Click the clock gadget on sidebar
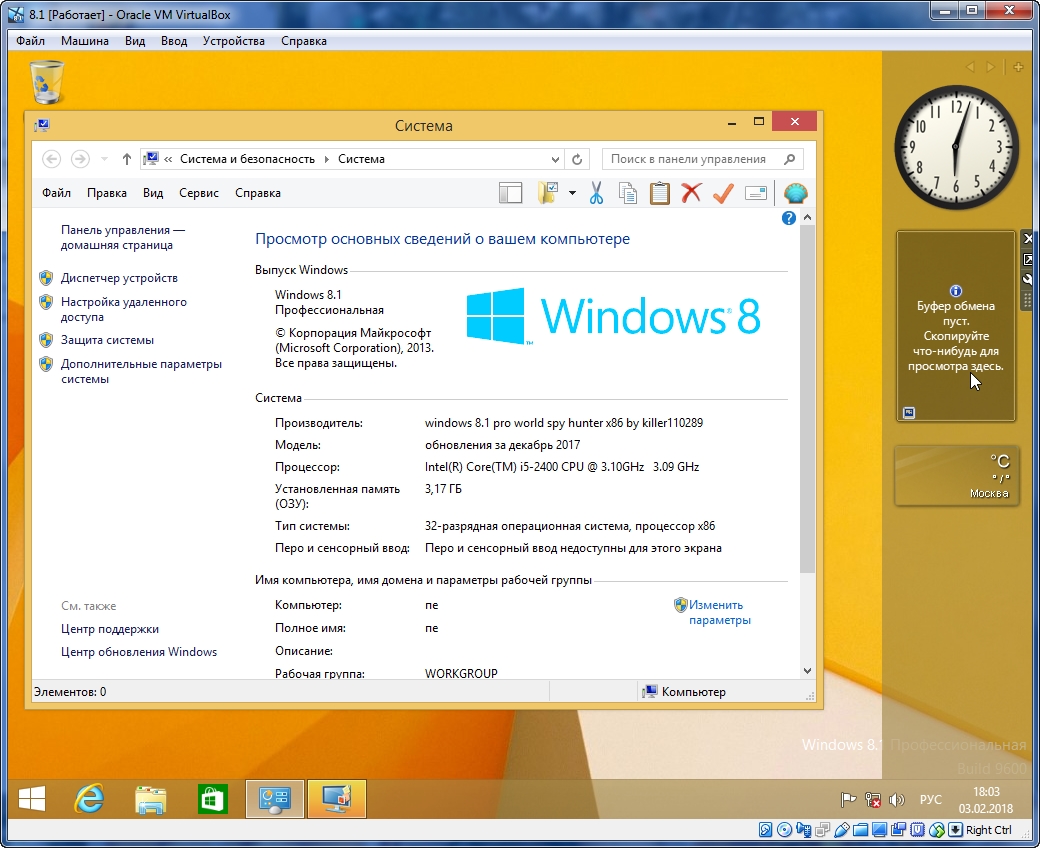 [x=956, y=147]
